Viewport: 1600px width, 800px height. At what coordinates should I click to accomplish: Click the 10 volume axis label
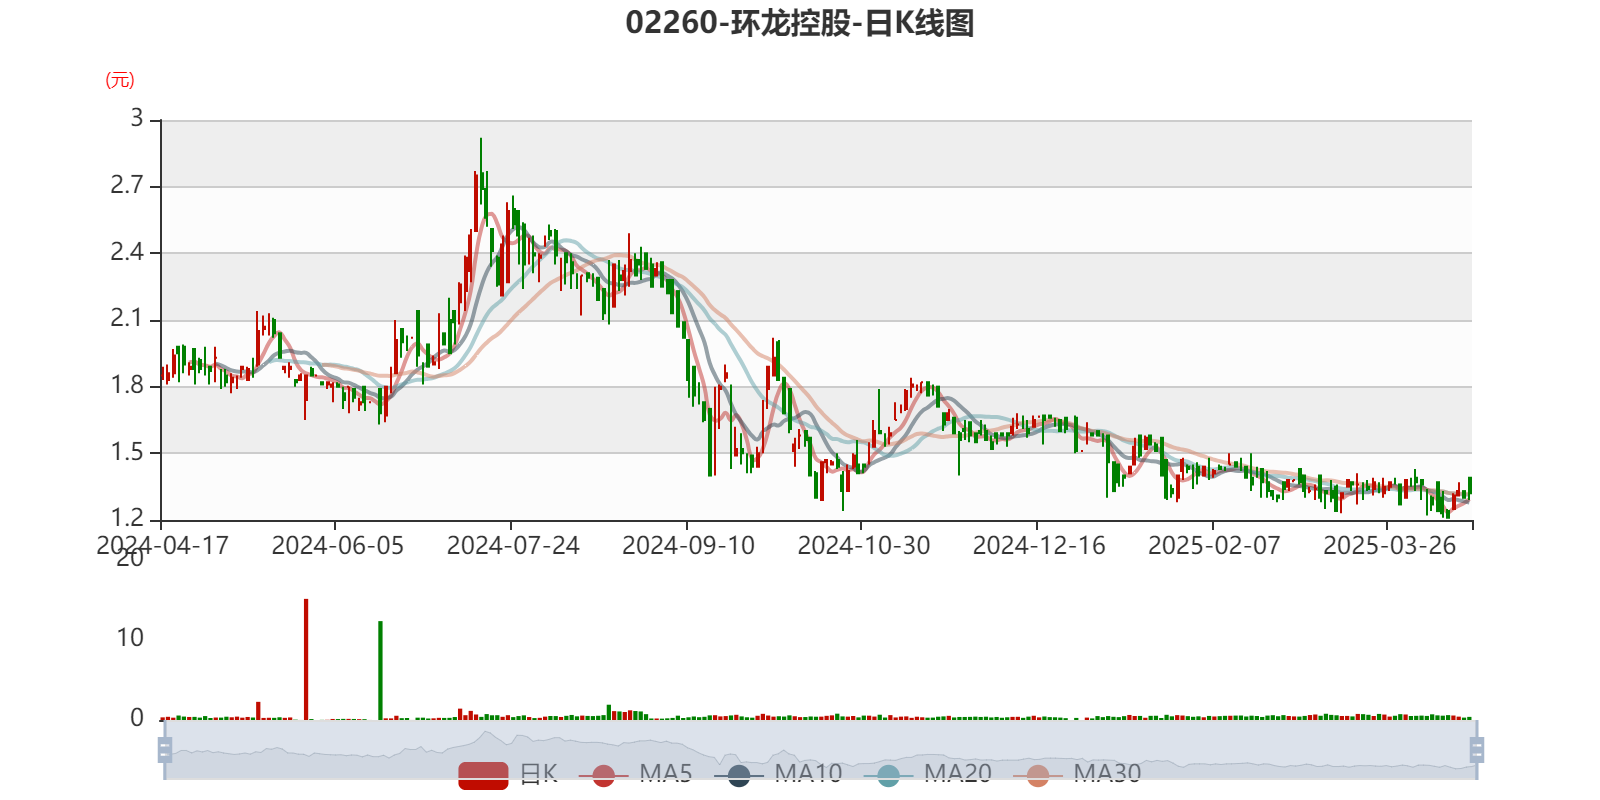pyautogui.click(x=130, y=638)
